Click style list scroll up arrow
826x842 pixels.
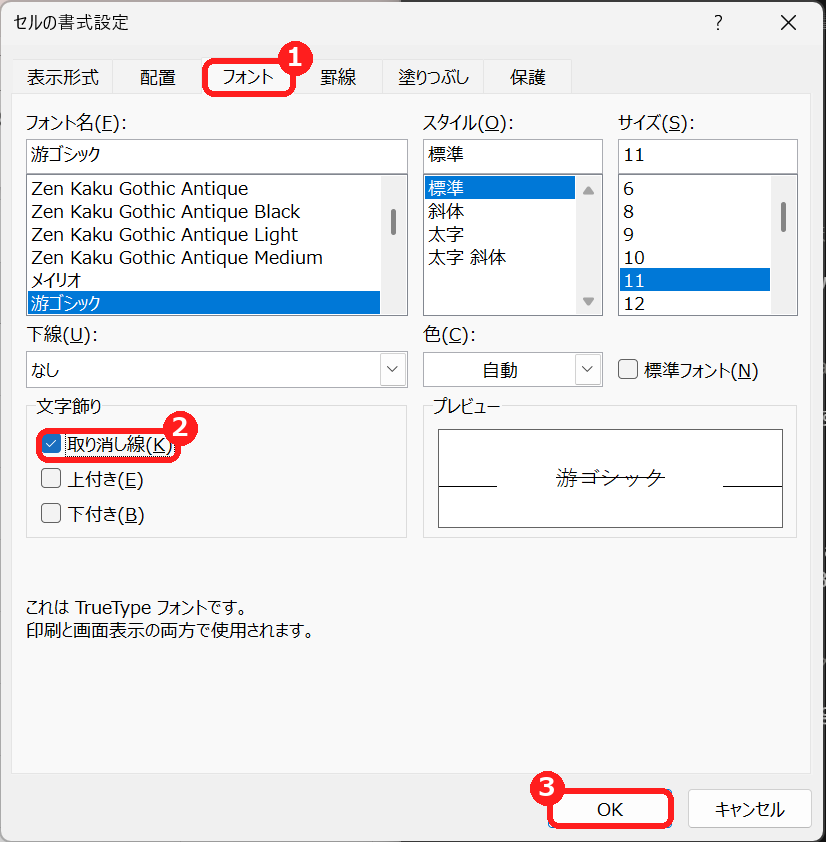tap(588, 190)
